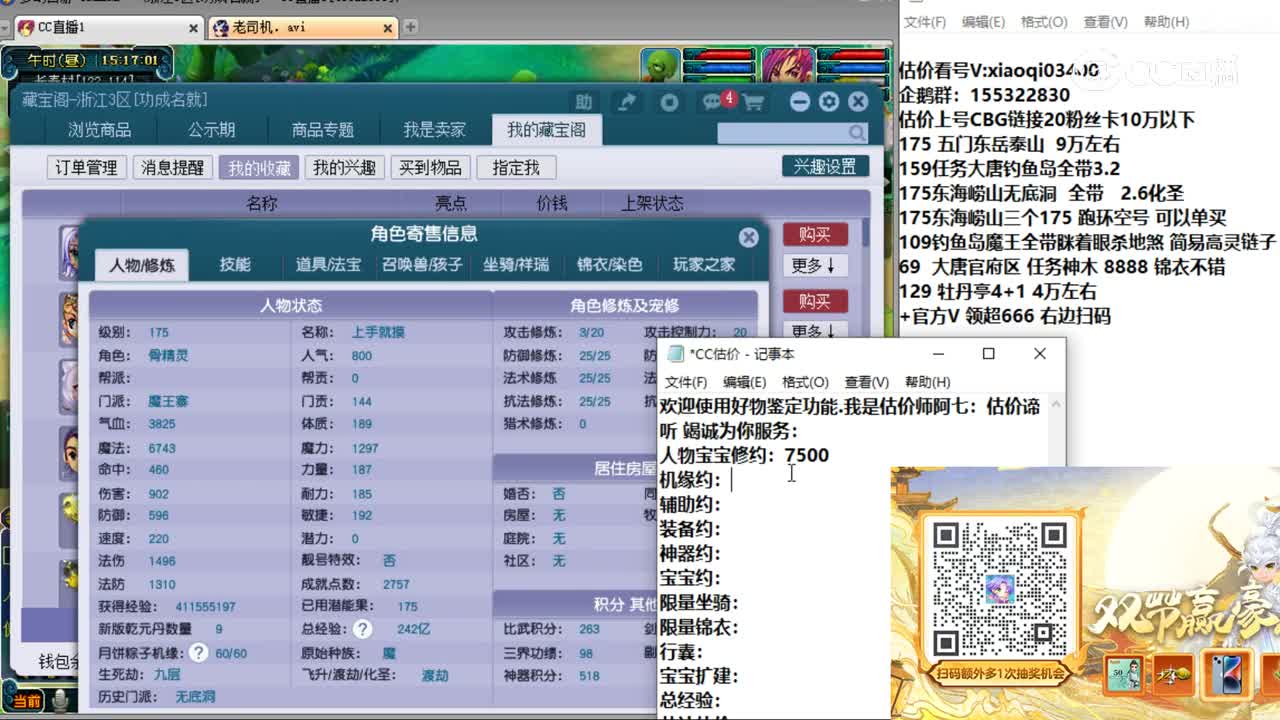The image size is (1280, 720).
Task: Click the question mark next to 总经验
Action: tap(362, 629)
